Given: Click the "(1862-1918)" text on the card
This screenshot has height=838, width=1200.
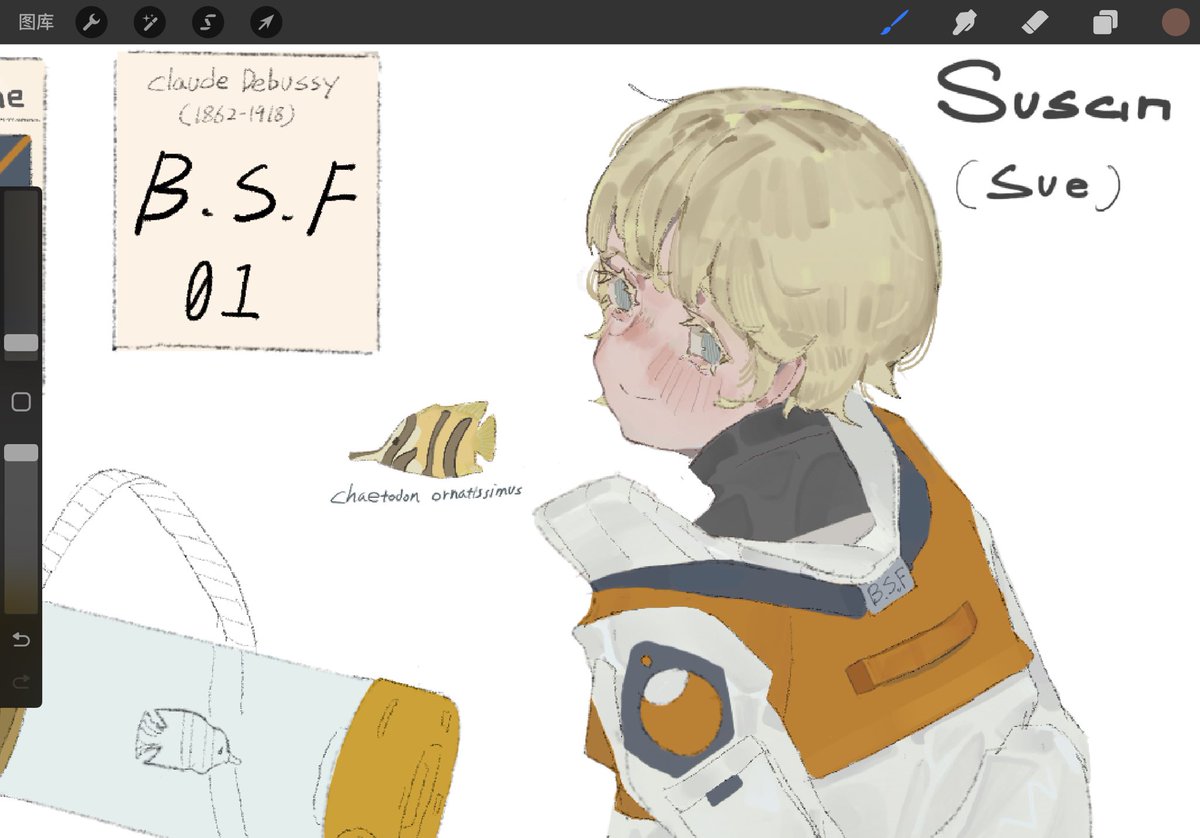Looking at the screenshot, I should click(236, 116).
